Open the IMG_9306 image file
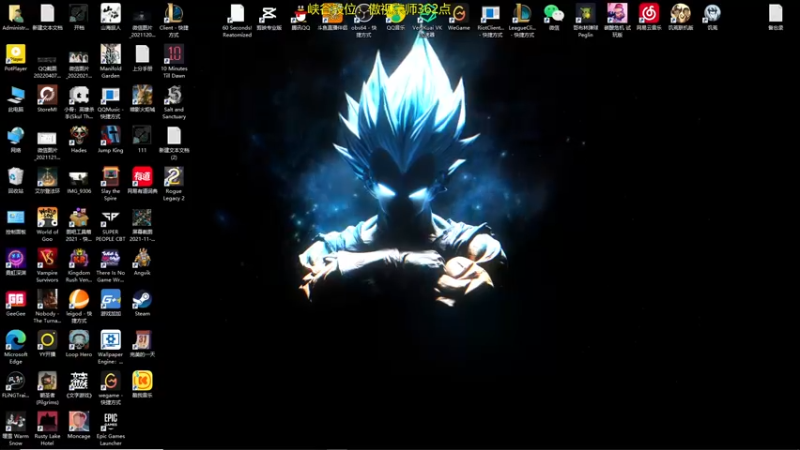This screenshot has height=450, width=800. tap(79, 180)
